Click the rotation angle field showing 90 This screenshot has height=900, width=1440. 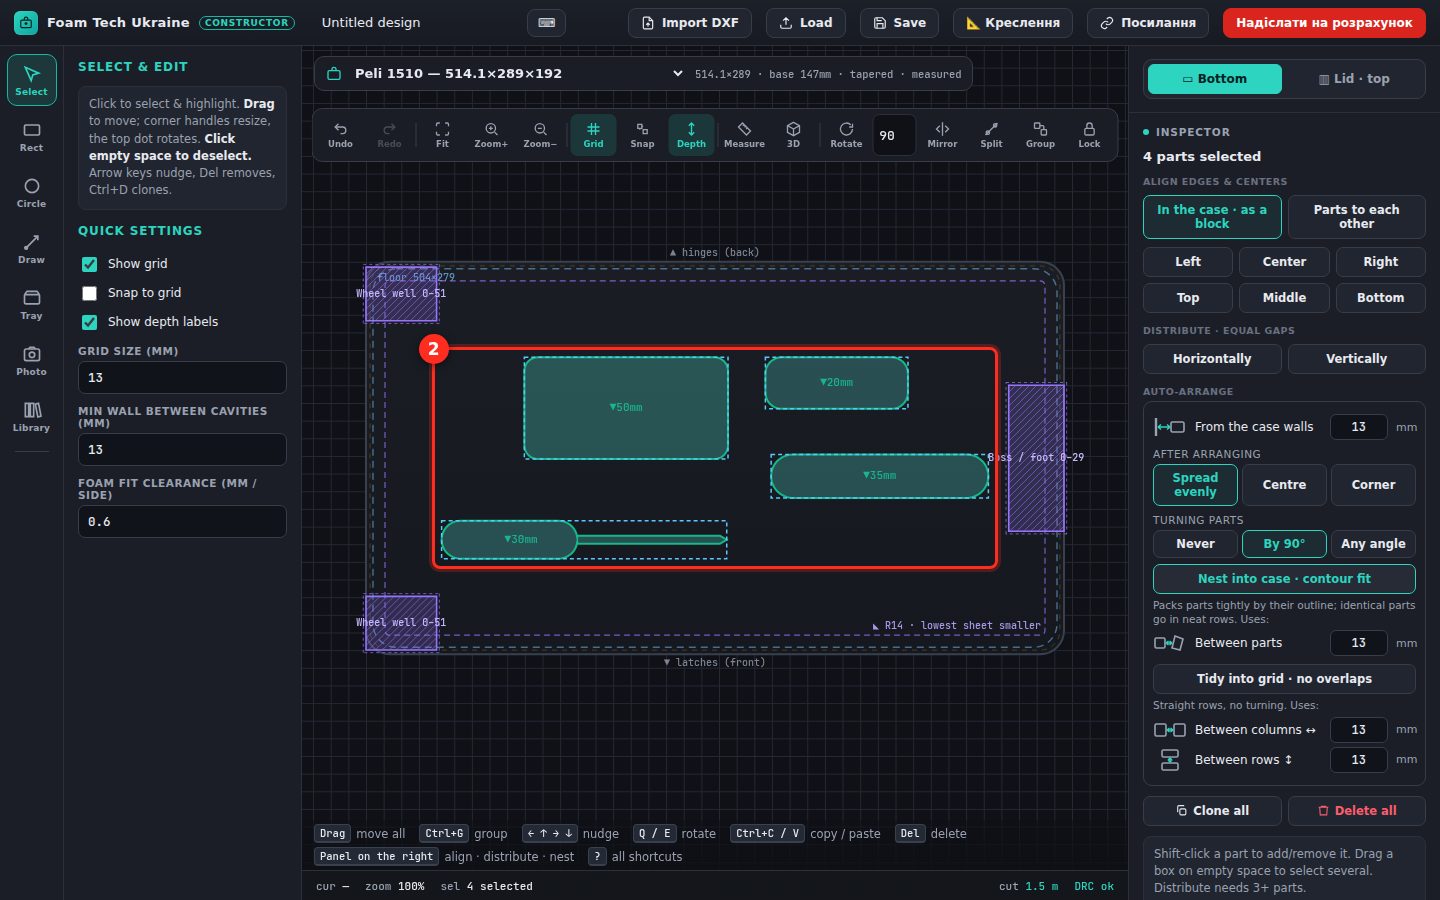click(892, 135)
